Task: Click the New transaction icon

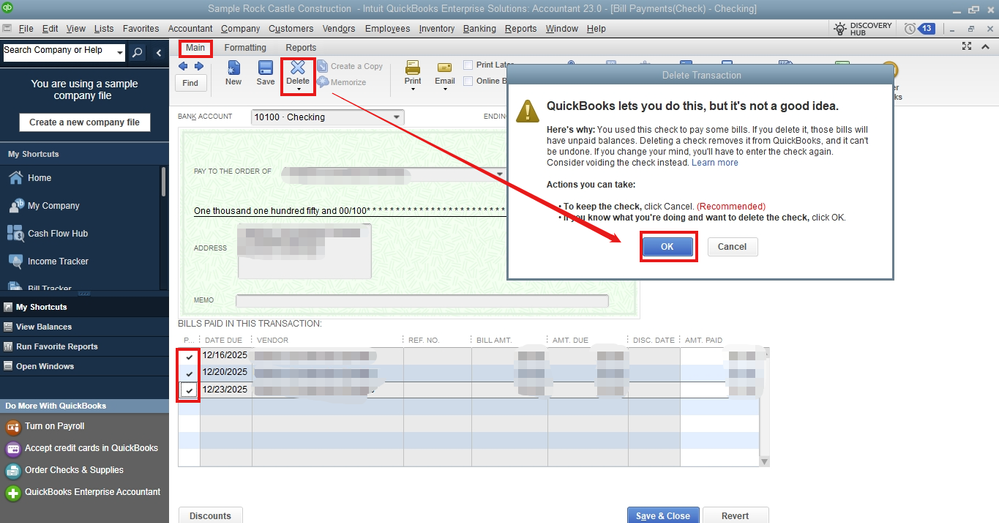Action: 233,68
